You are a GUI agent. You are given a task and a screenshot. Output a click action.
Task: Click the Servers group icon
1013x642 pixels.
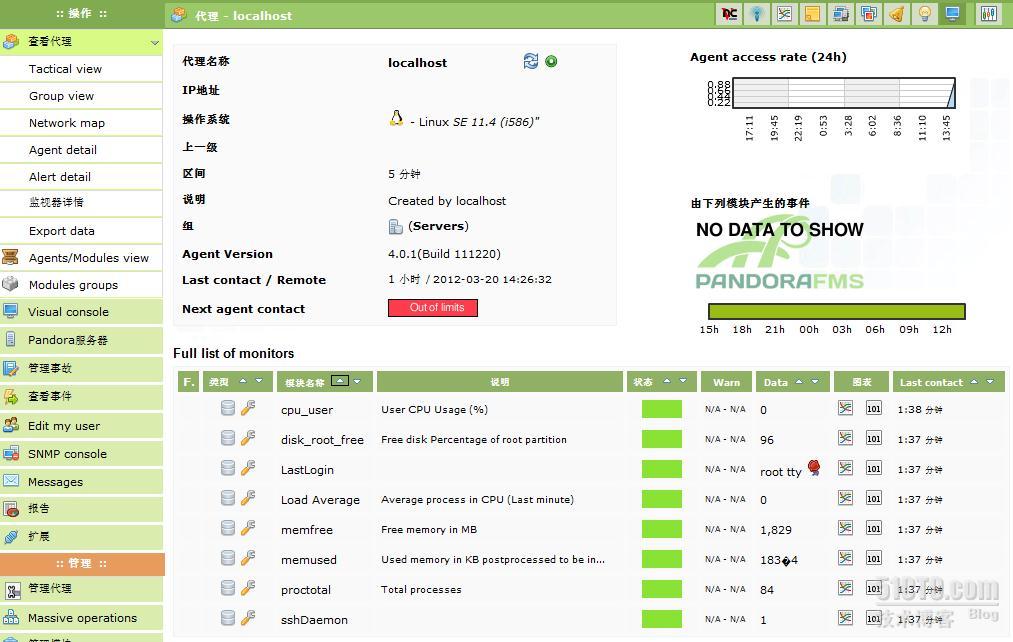coord(395,226)
